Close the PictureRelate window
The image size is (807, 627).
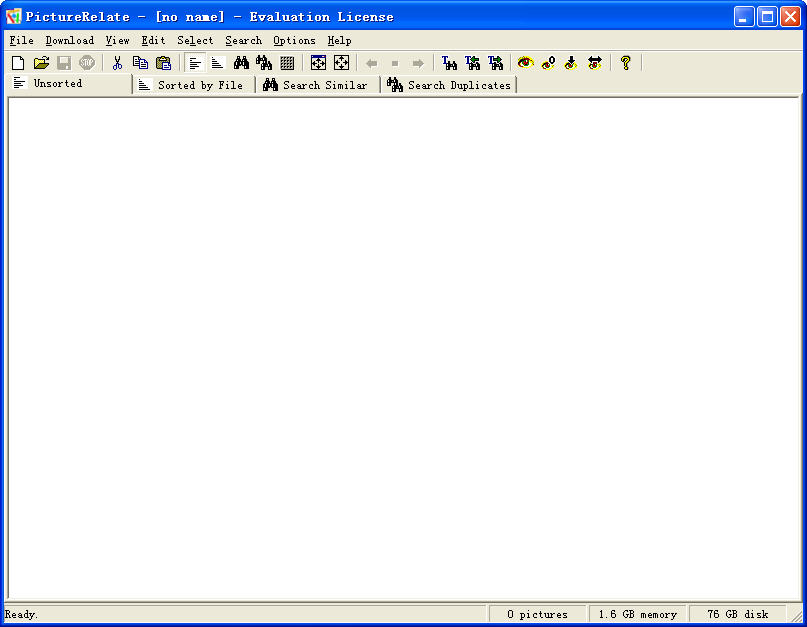[x=790, y=17]
